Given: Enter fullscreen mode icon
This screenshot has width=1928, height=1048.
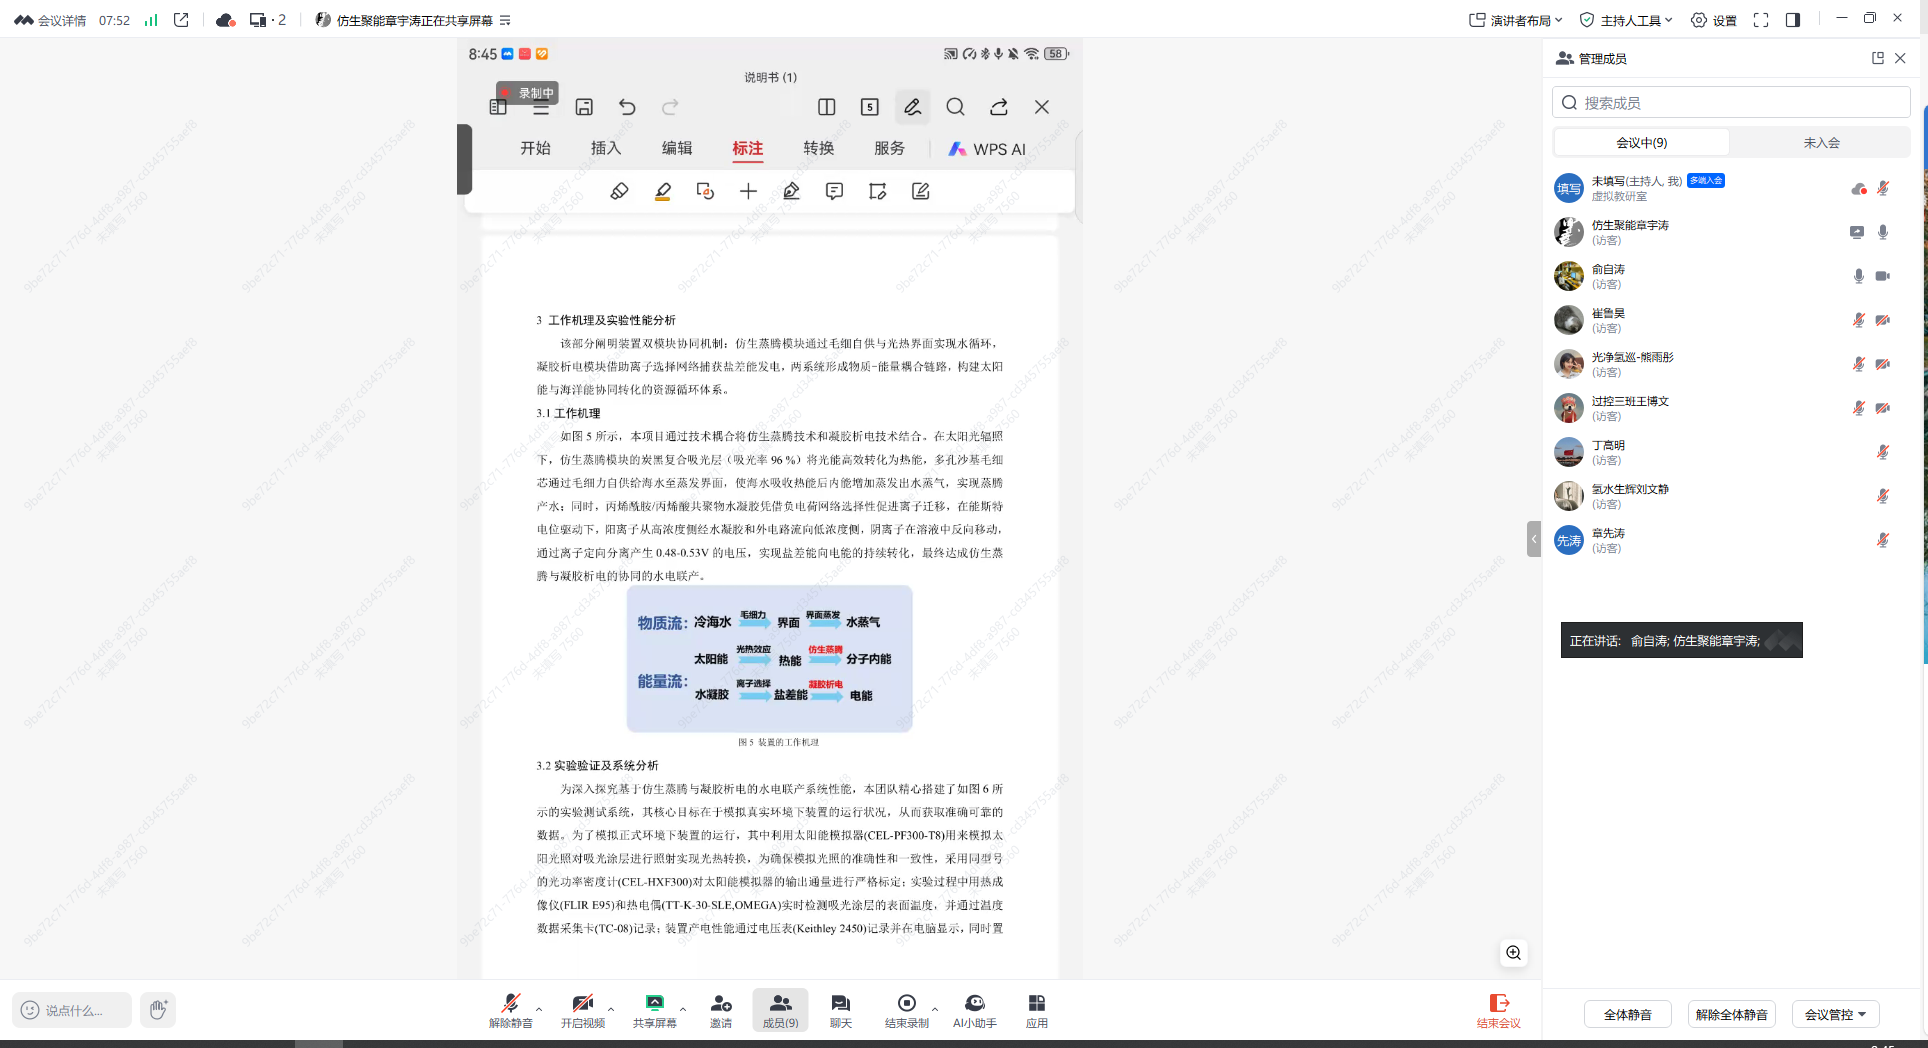Looking at the screenshot, I should coord(1761,20).
